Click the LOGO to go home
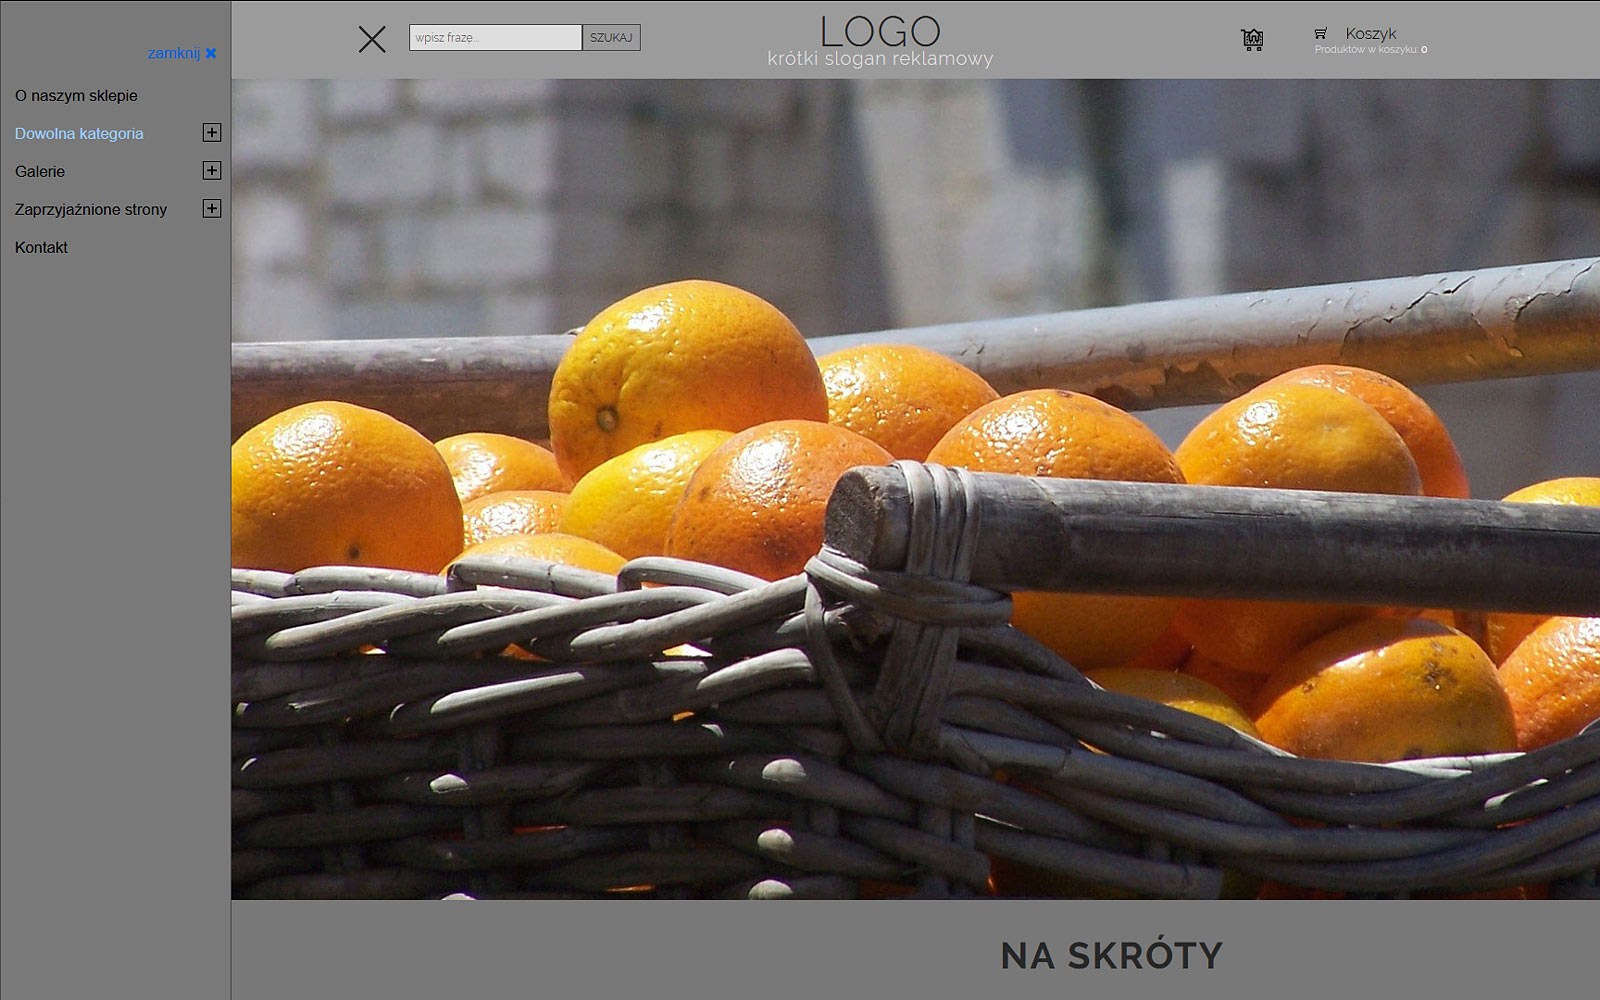The image size is (1600, 1000). click(880, 31)
